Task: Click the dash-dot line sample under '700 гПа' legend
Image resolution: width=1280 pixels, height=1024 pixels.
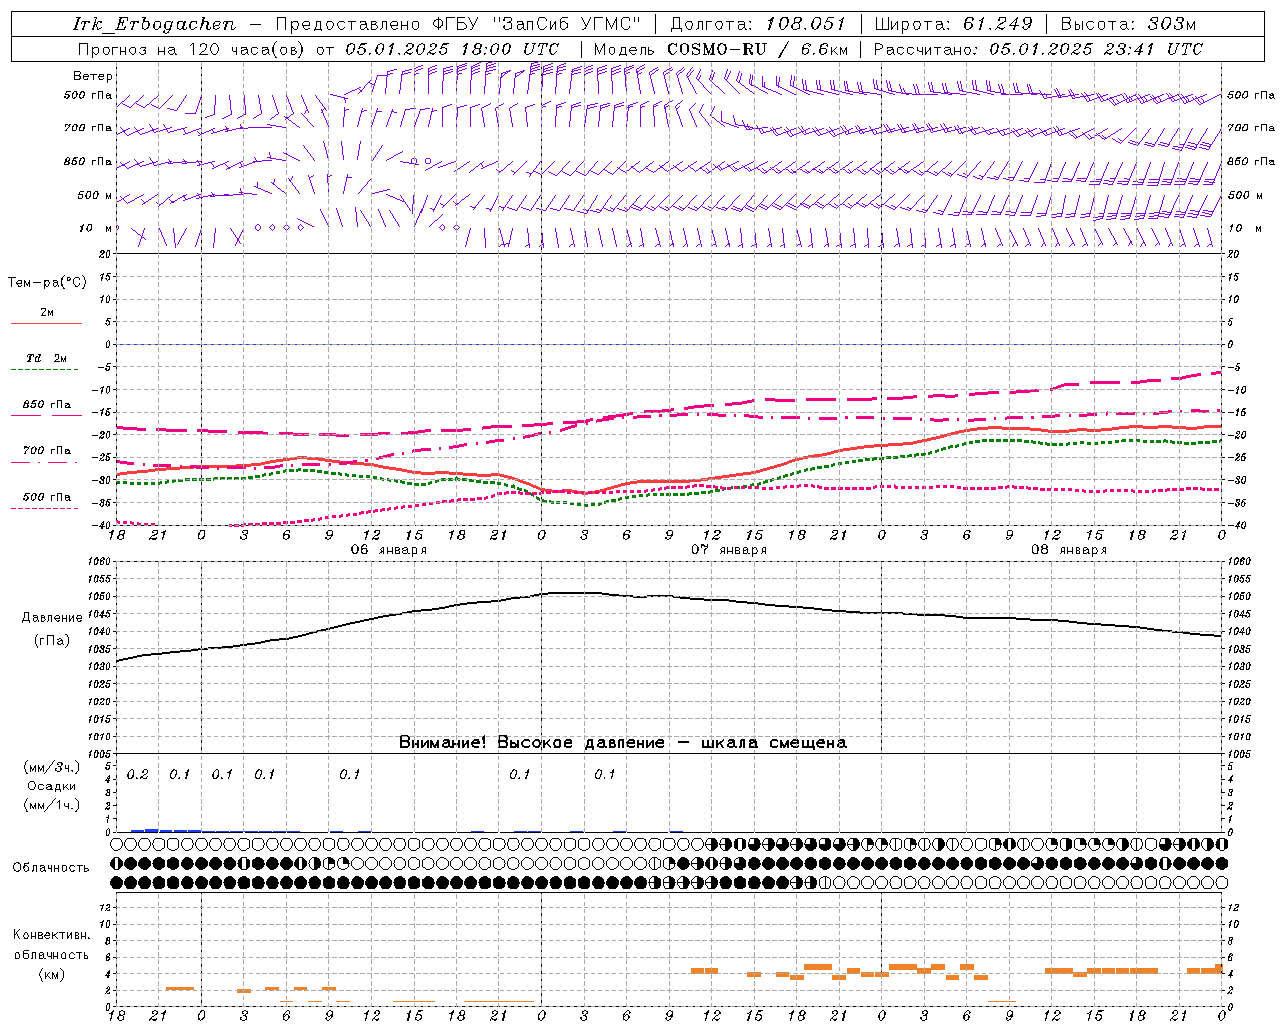Action: [x=45, y=462]
